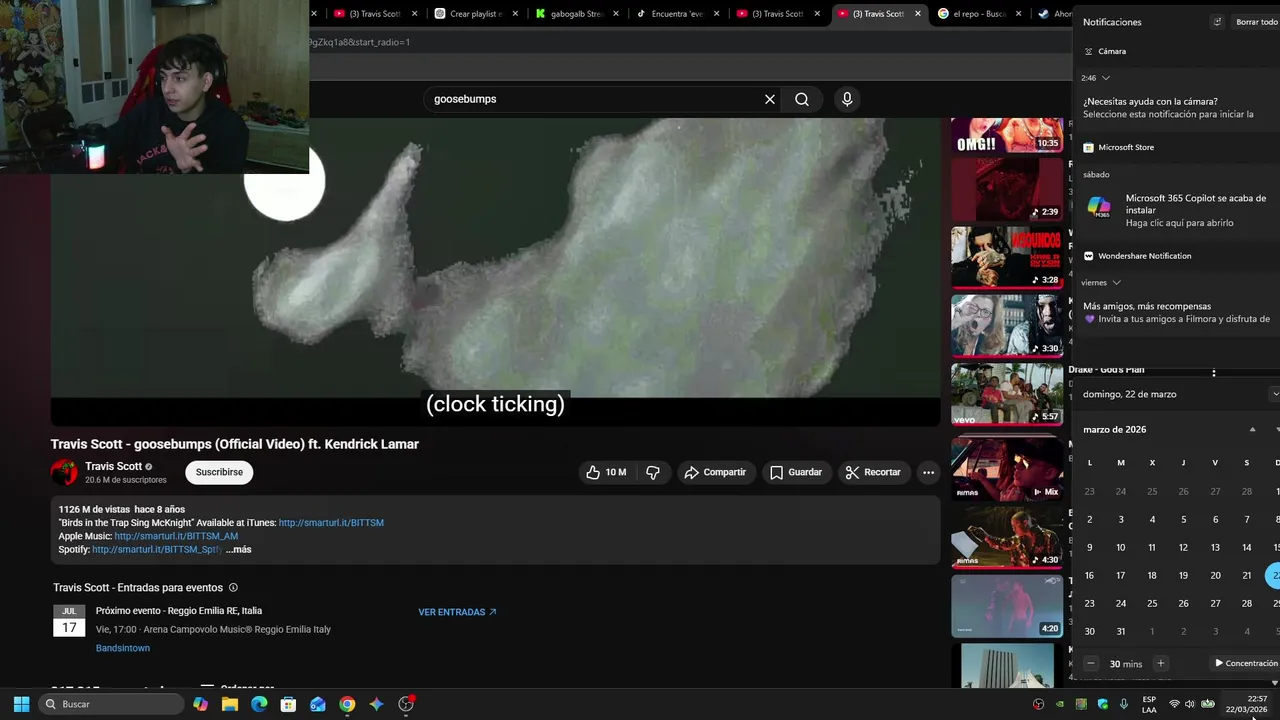This screenshot has height=720, width=1280.
Task: Select March 10 in calendar
Action: [1121, 548]
